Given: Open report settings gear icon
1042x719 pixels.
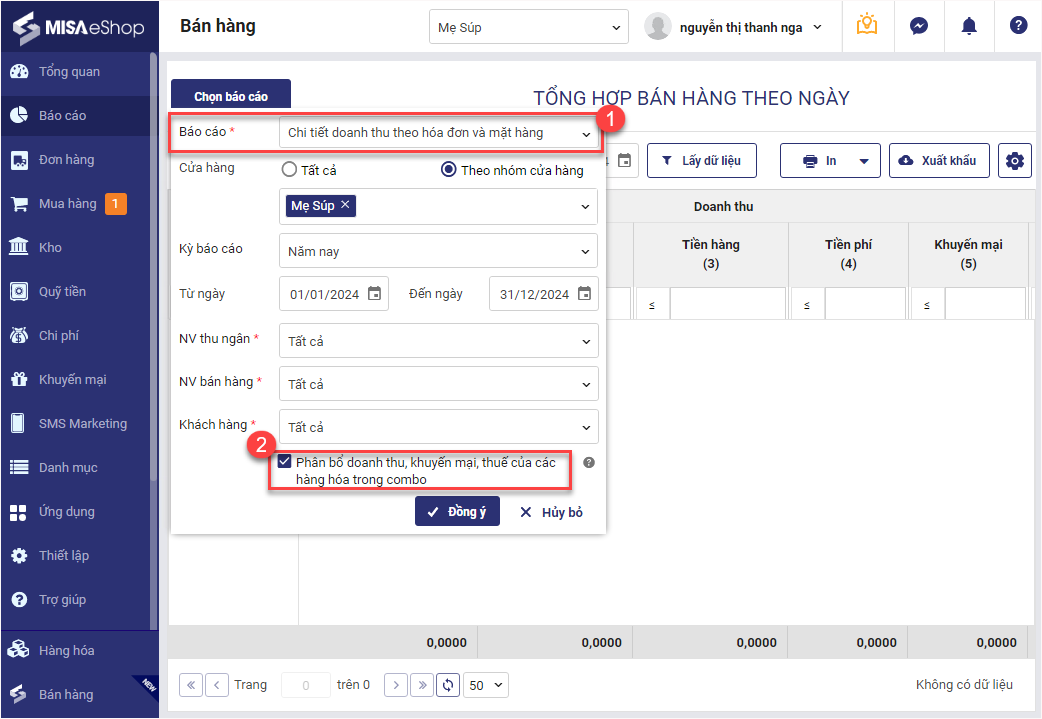Looking at the screenshot, I should (x=1014, y=161).
